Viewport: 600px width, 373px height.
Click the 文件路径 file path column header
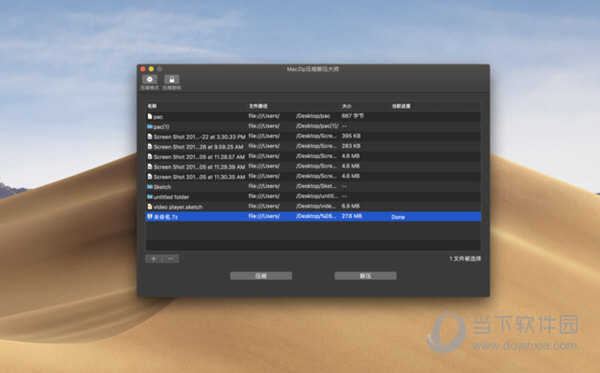coord(258,106)
